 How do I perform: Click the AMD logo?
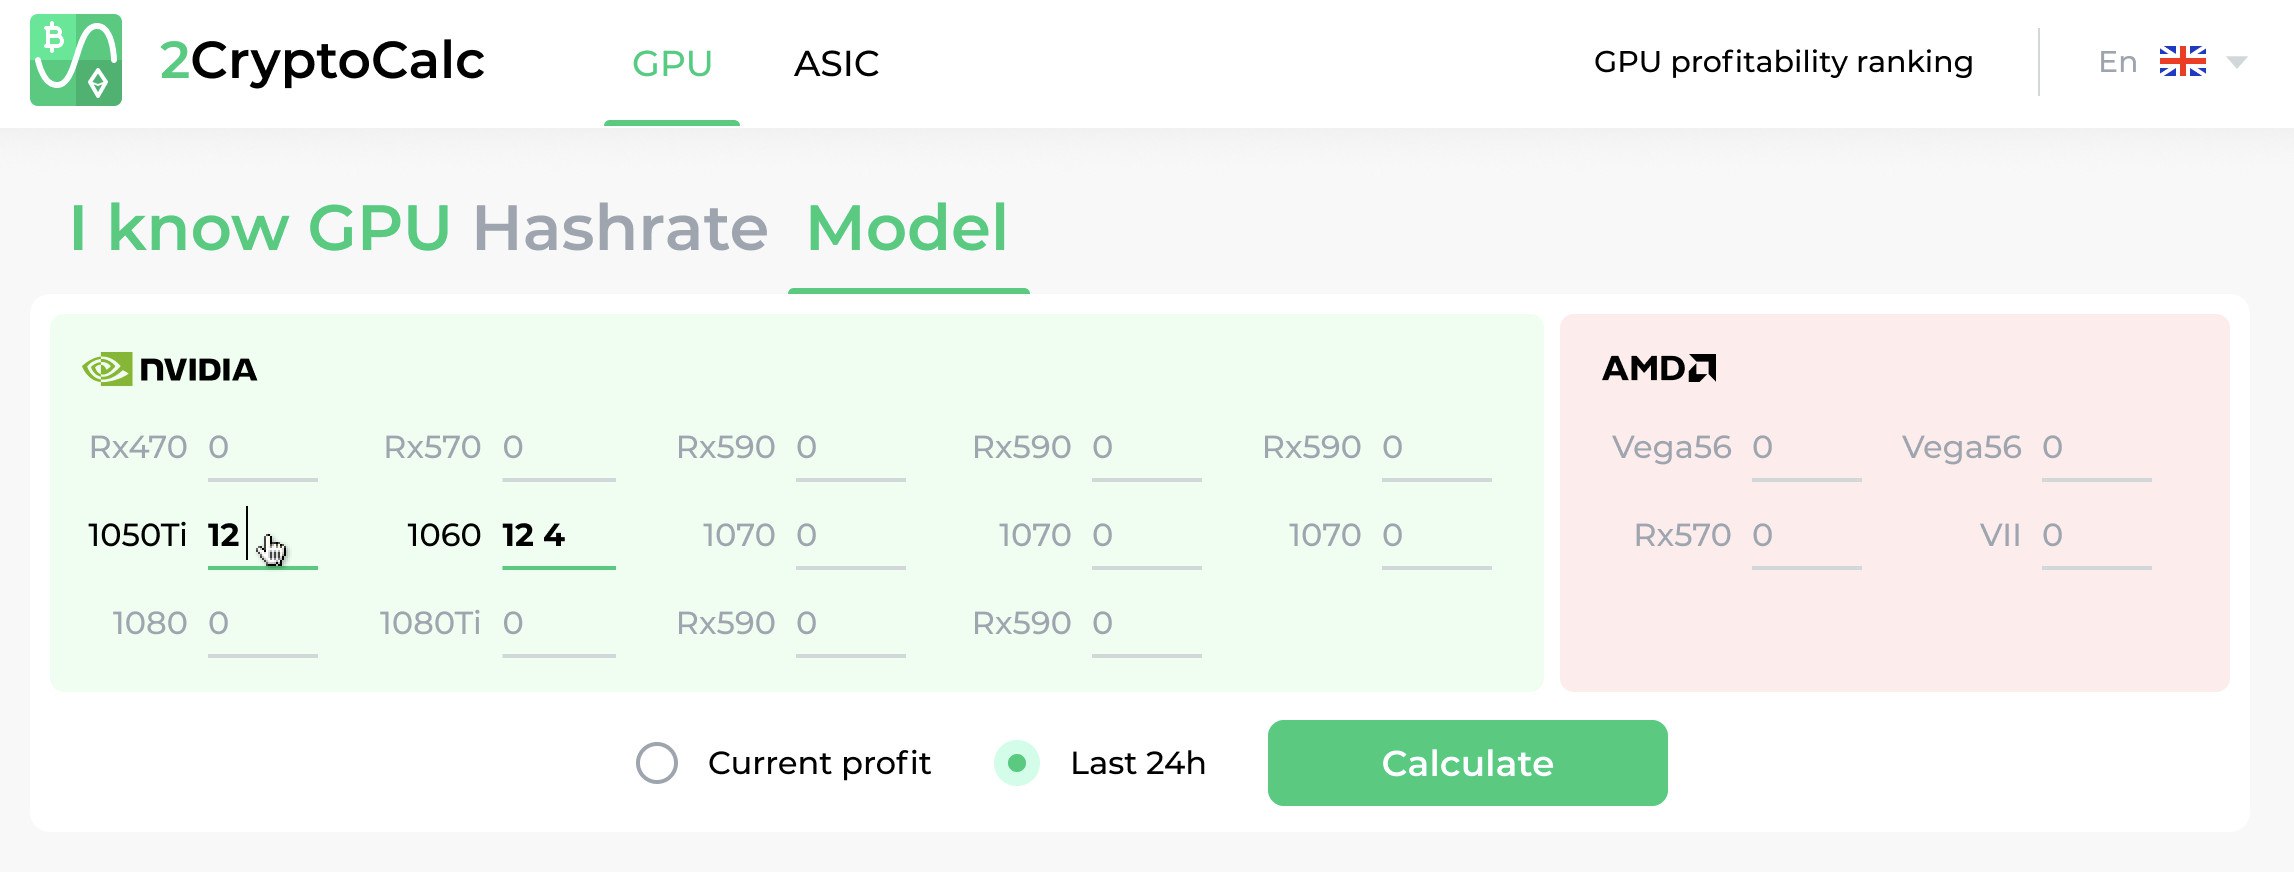tap(1658, 369)
